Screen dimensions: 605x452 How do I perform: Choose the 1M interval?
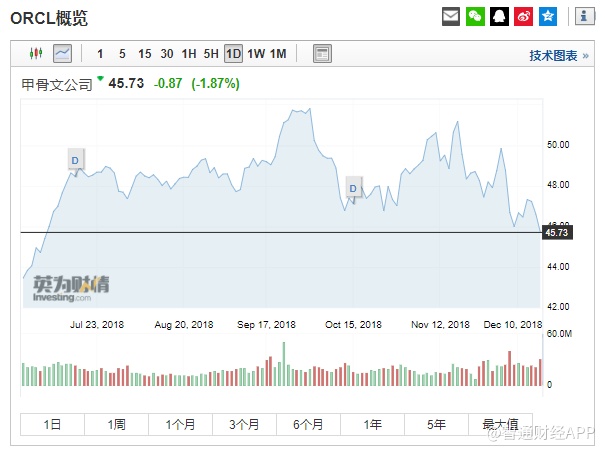[278, 54]
